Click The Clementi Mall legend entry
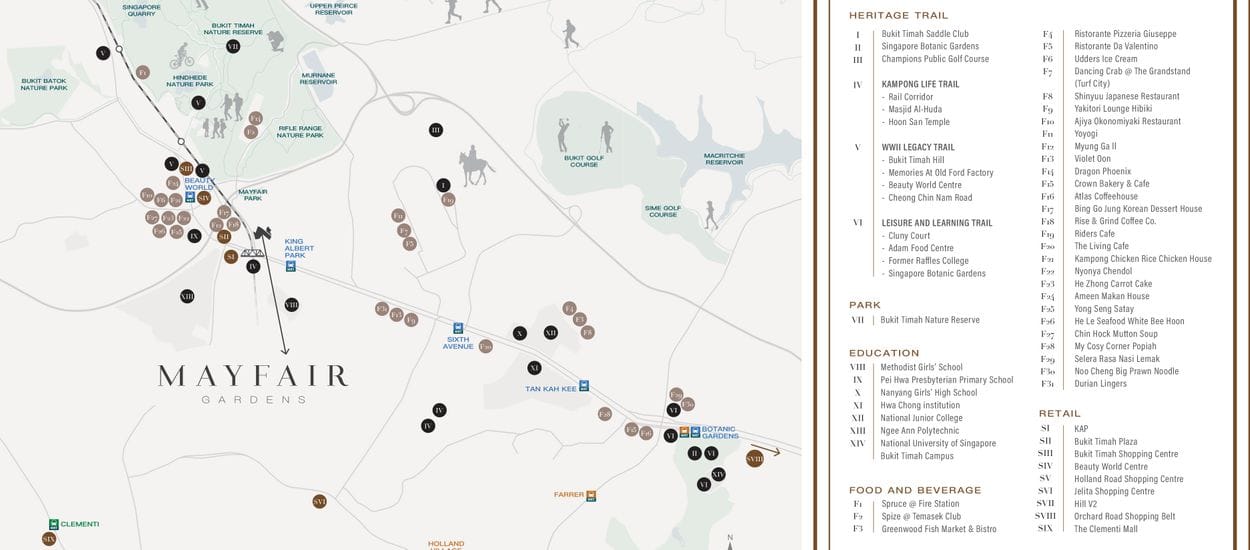The width and height of the screenshot is (1250, 550). 1106,529
